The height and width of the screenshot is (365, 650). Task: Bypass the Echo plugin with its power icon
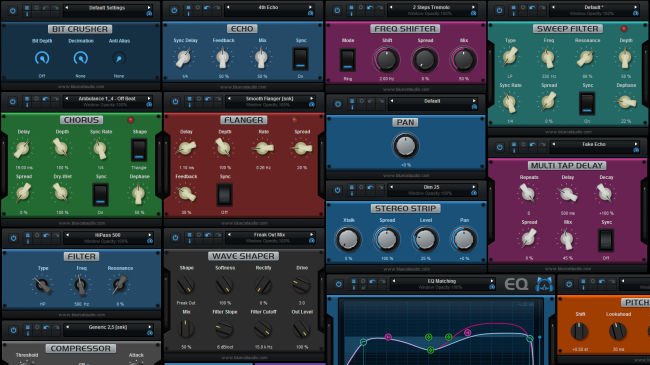point(174,10)
